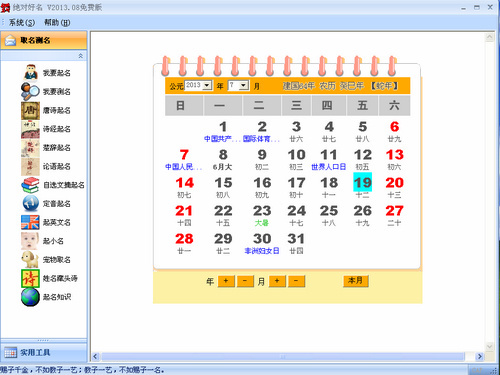Open 自选文摘起名 books icon
500x375 pixels.
point(30,185)
